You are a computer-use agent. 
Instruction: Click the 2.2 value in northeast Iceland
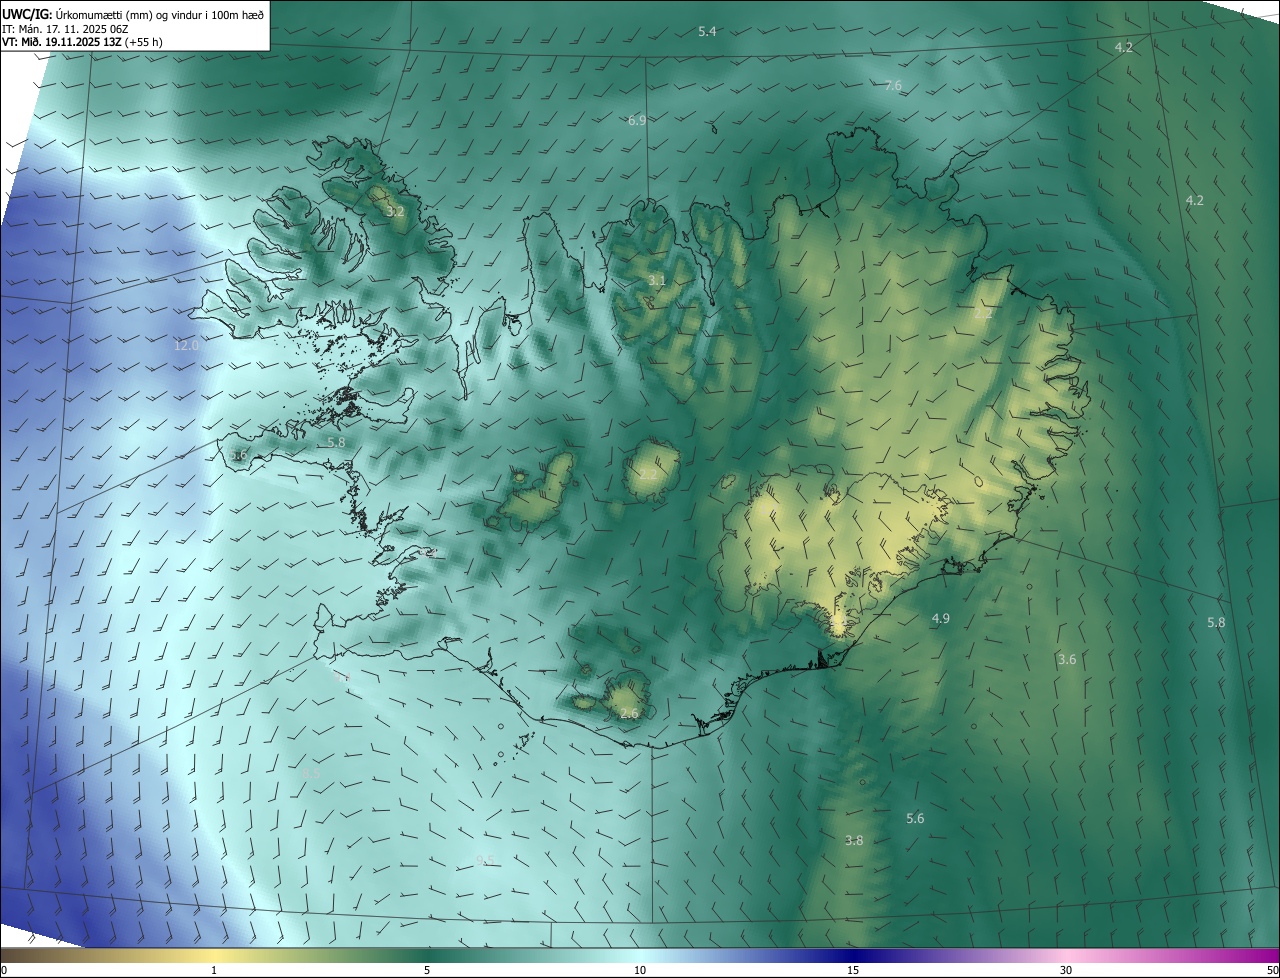pos(983,314)
